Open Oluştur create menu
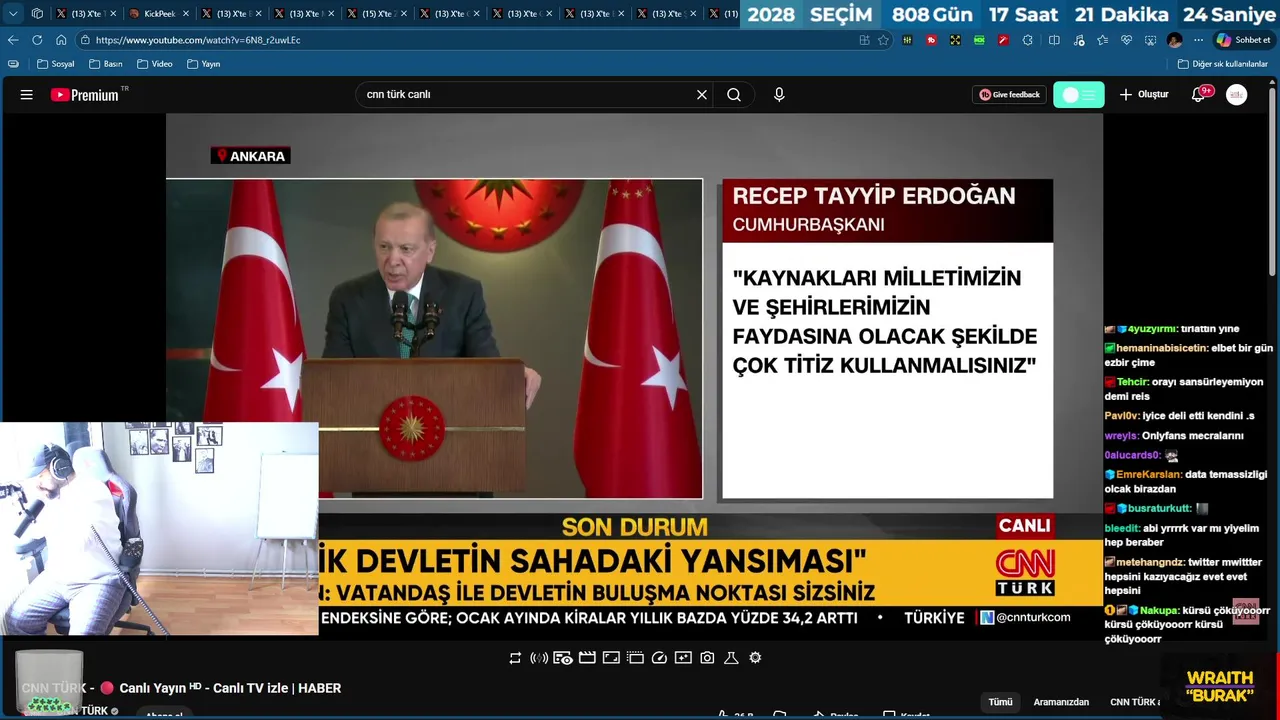Image resolution: width=1280 pixels, height=720 pixels. coord(1143,95)
